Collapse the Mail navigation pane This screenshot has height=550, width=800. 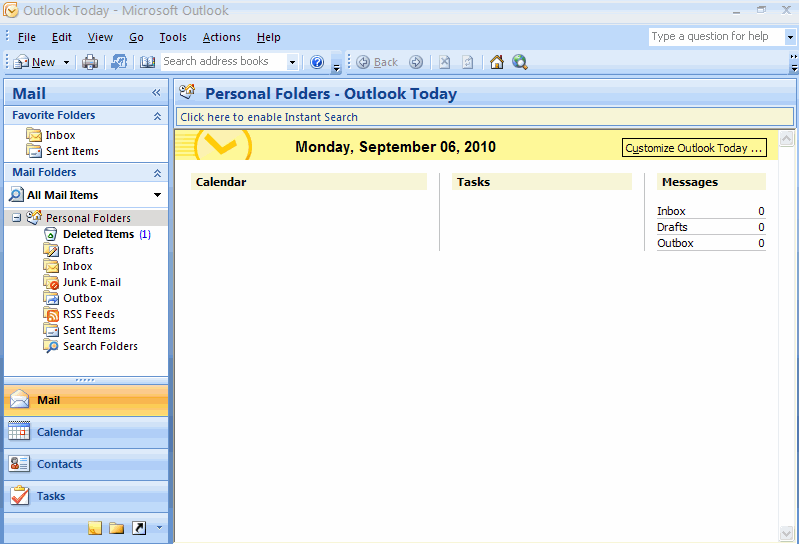[156, 92]
